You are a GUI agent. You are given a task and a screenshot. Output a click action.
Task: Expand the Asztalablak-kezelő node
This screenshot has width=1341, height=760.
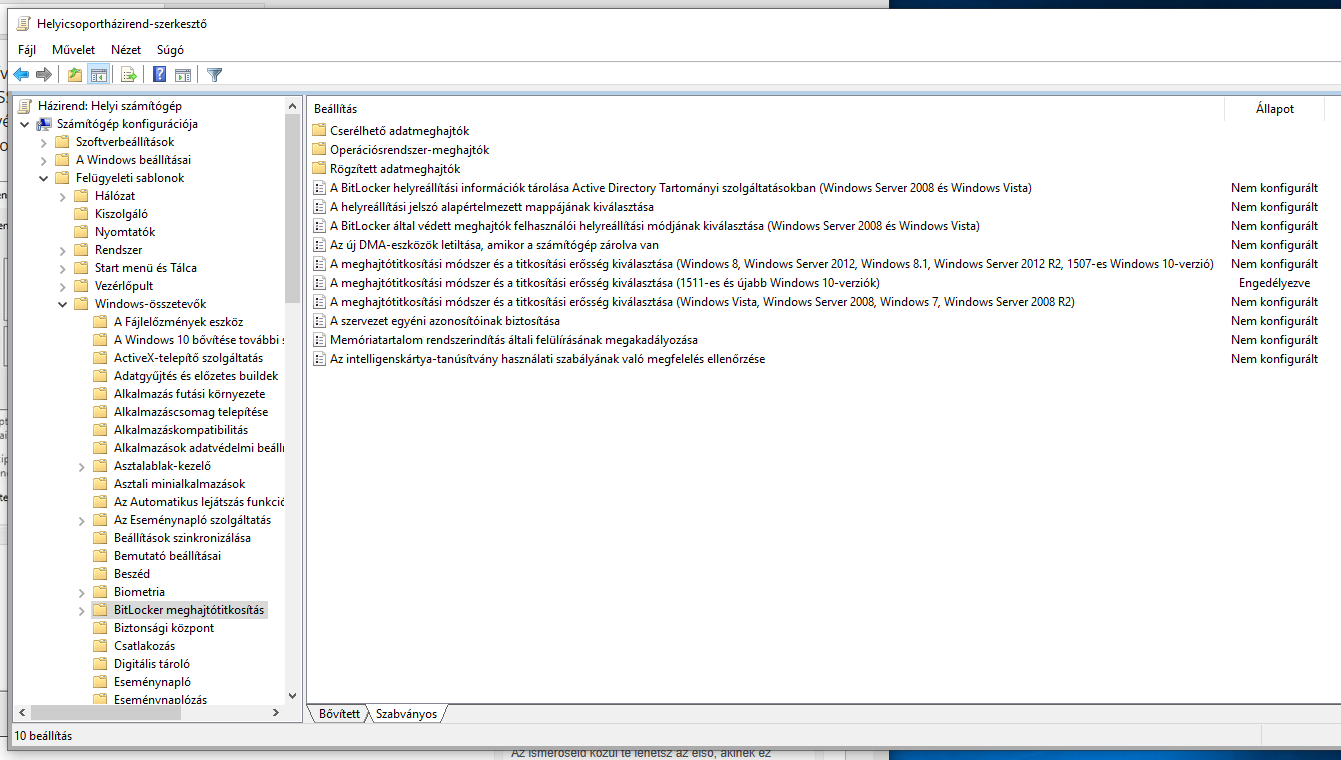[81, 466]
